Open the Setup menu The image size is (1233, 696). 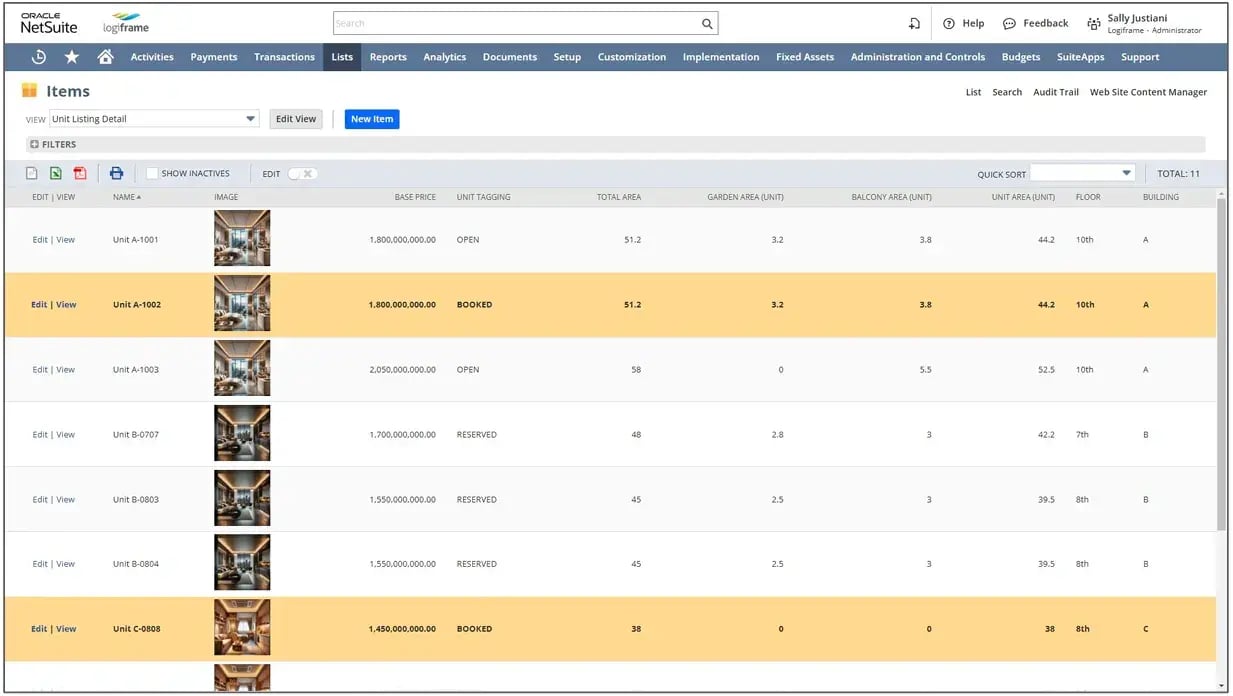tap(567, 57)
